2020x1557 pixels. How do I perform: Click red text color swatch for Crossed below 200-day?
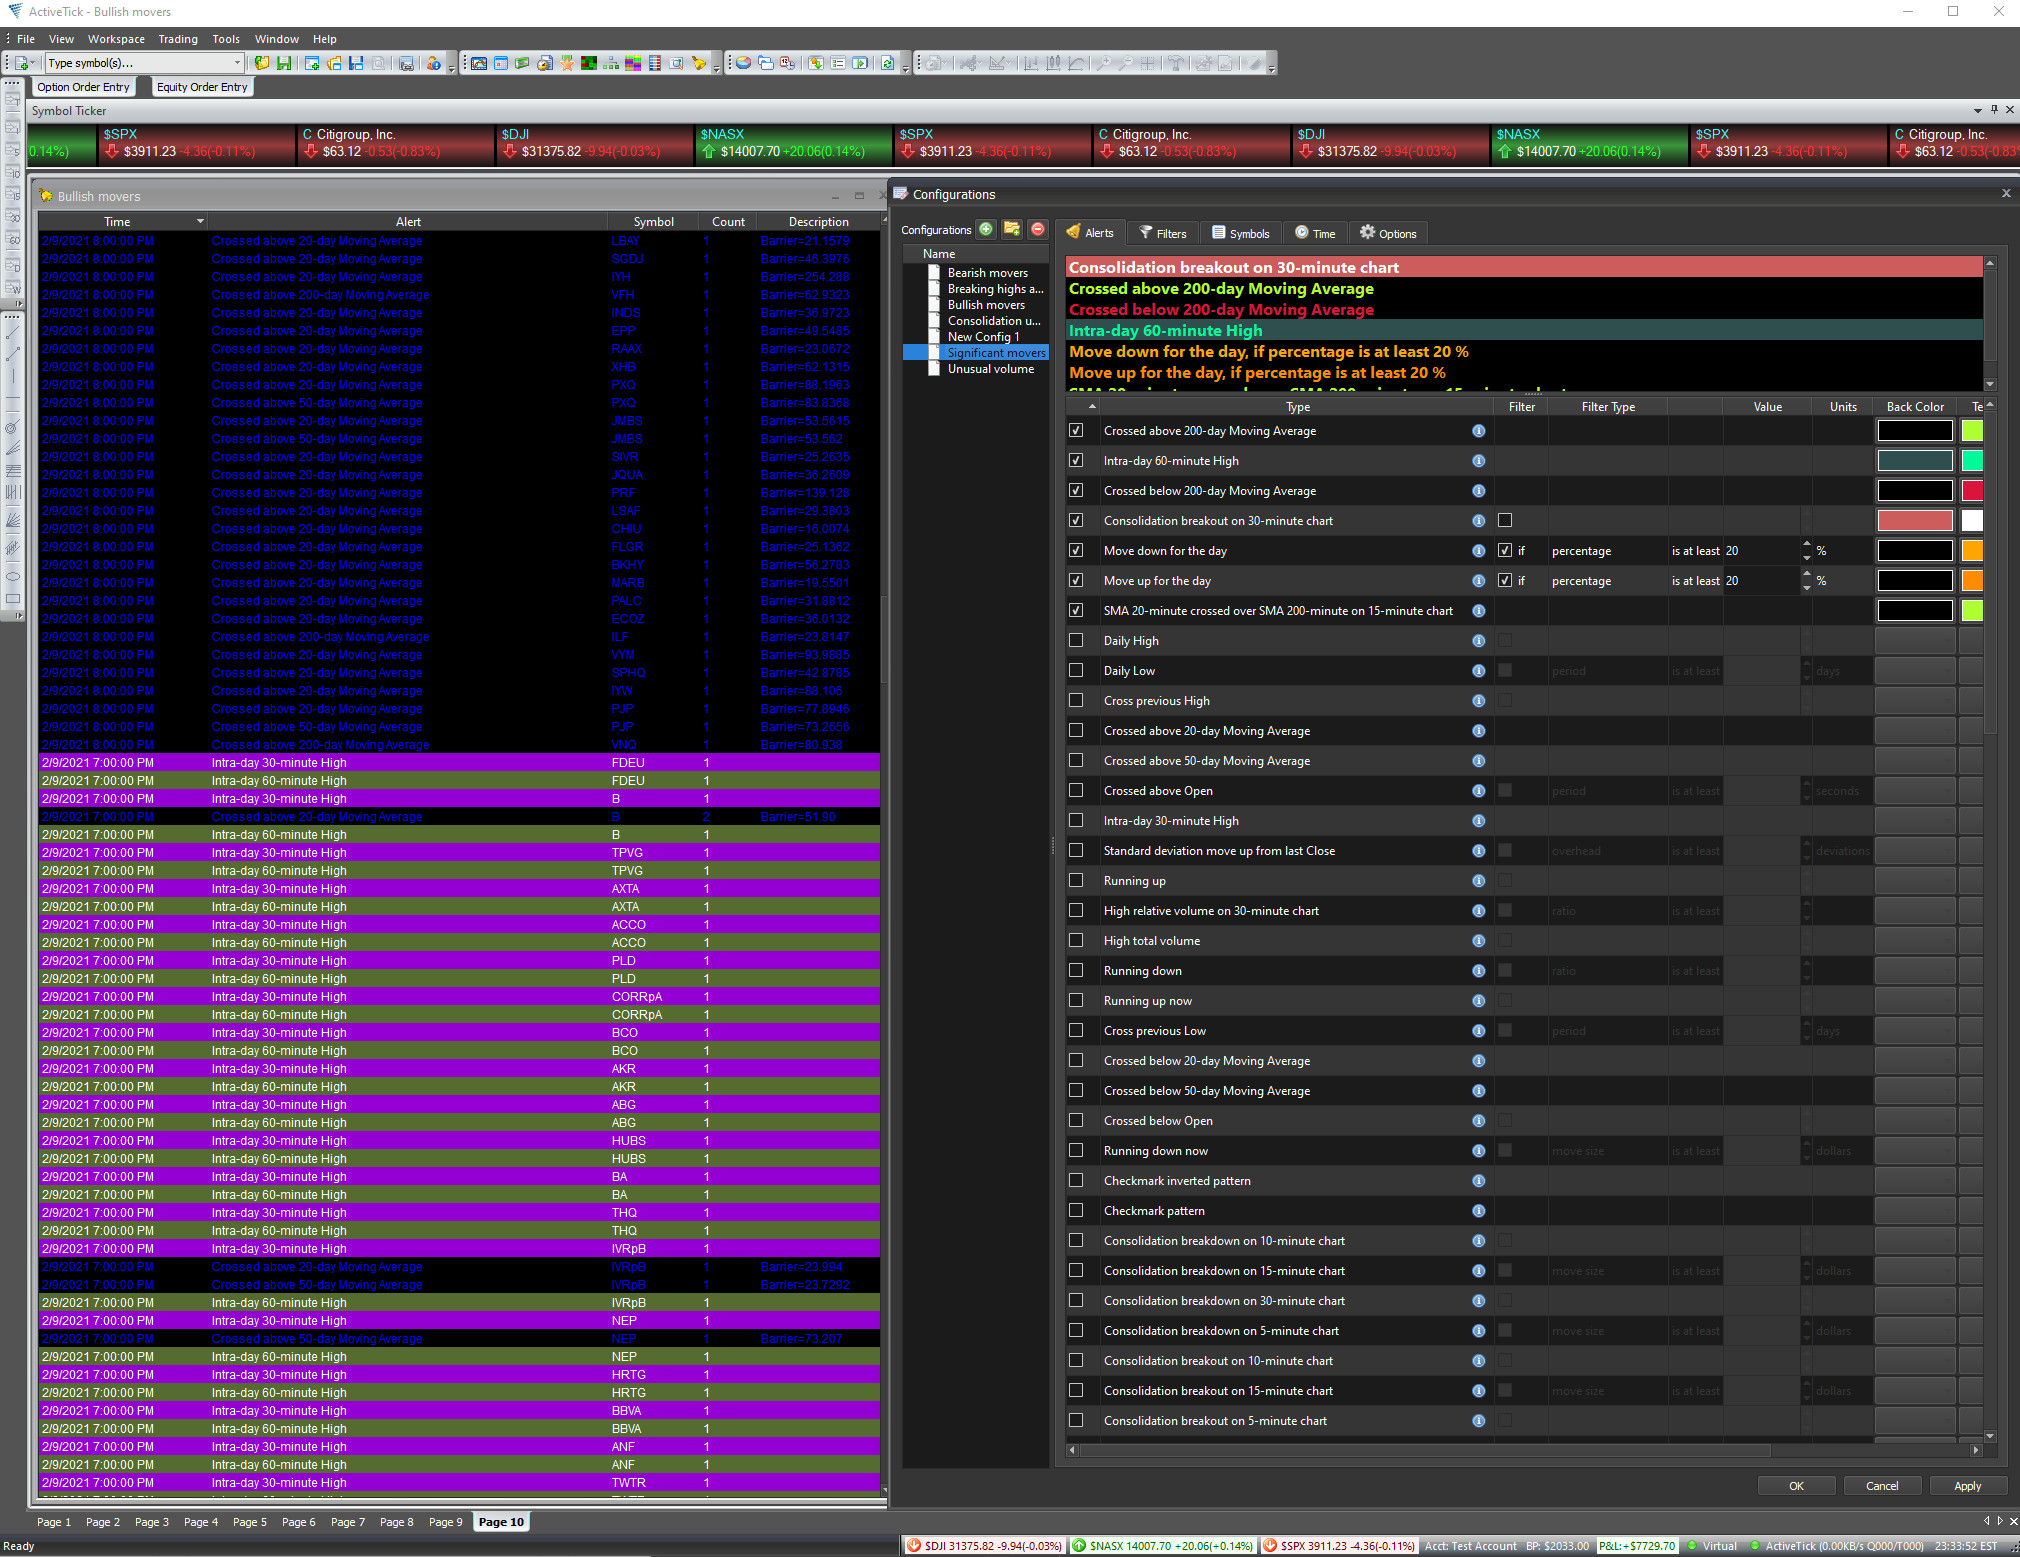tap(1971, 491)
